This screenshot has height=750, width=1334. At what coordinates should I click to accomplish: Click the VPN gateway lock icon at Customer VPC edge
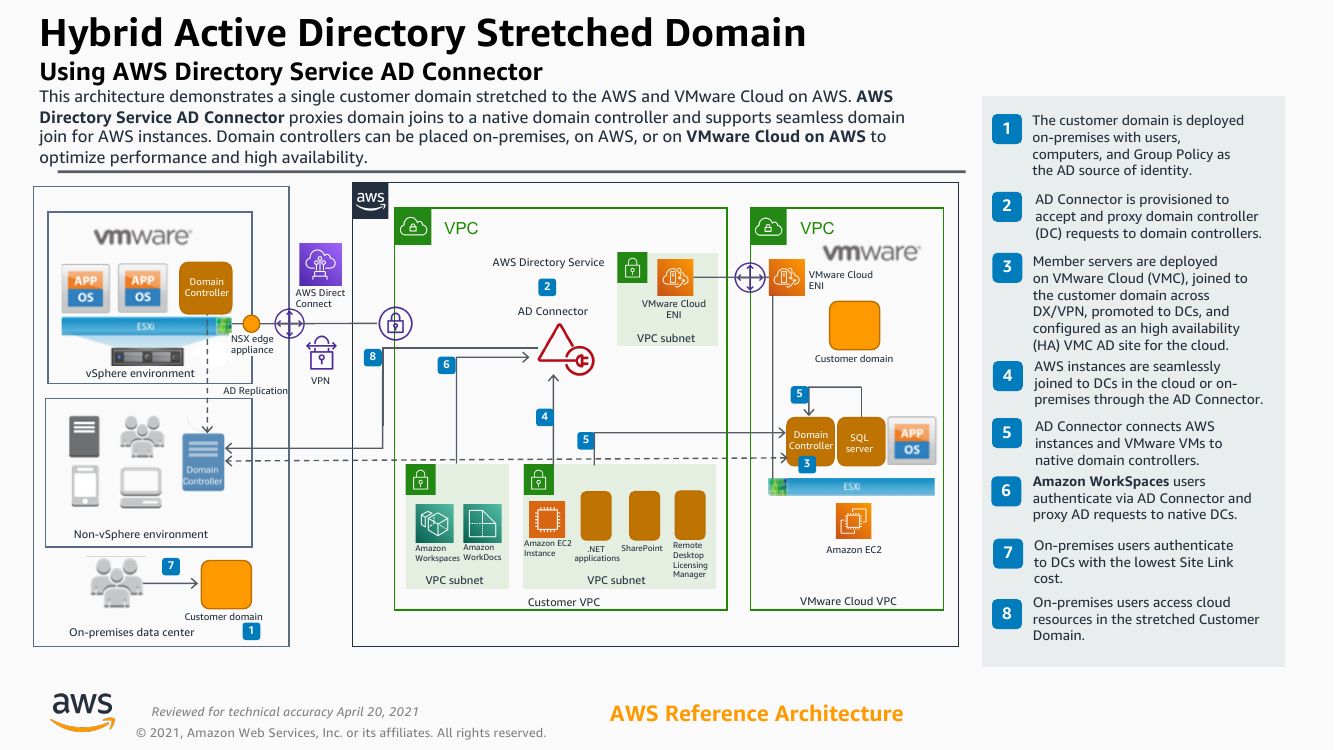pyautogui.click(x=396, y=323)
